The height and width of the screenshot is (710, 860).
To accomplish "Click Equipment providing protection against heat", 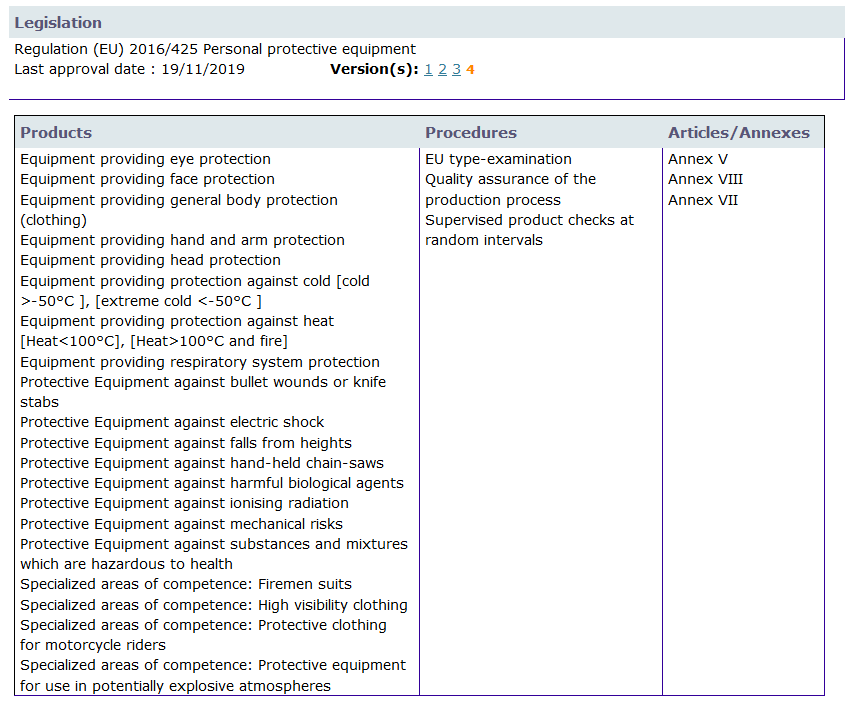I will pos(177,331).
